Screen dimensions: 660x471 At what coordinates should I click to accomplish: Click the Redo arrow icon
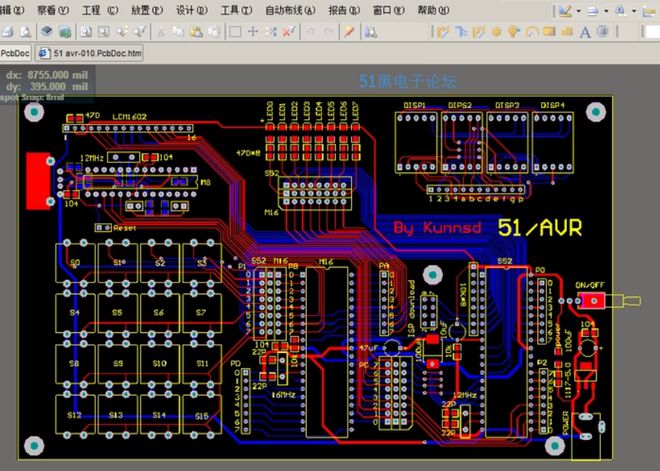[328, 32]
